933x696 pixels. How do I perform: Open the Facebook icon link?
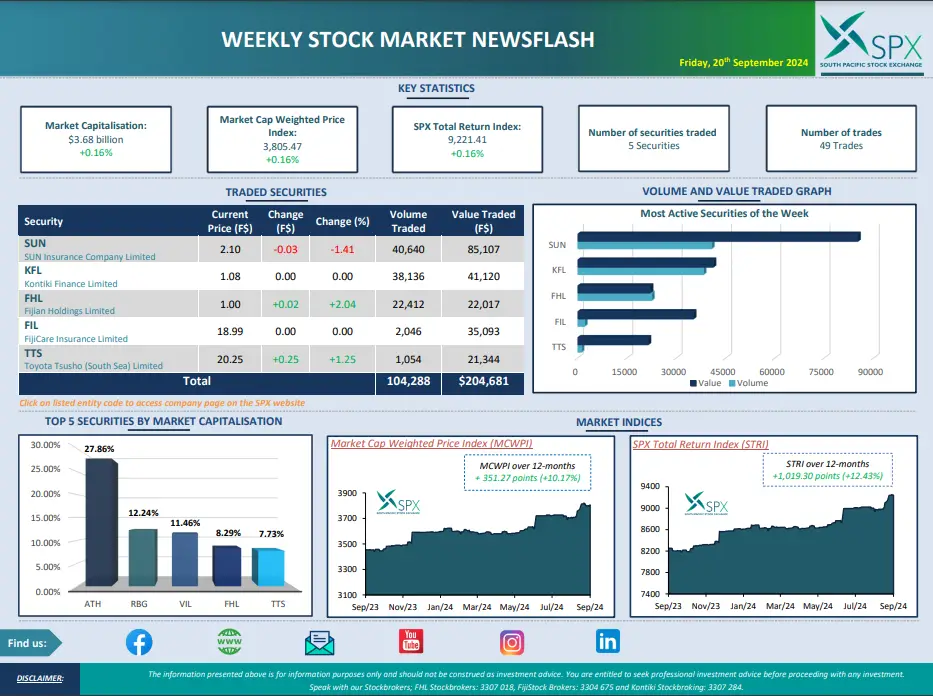pyautogui.click(x=139, y=642)
